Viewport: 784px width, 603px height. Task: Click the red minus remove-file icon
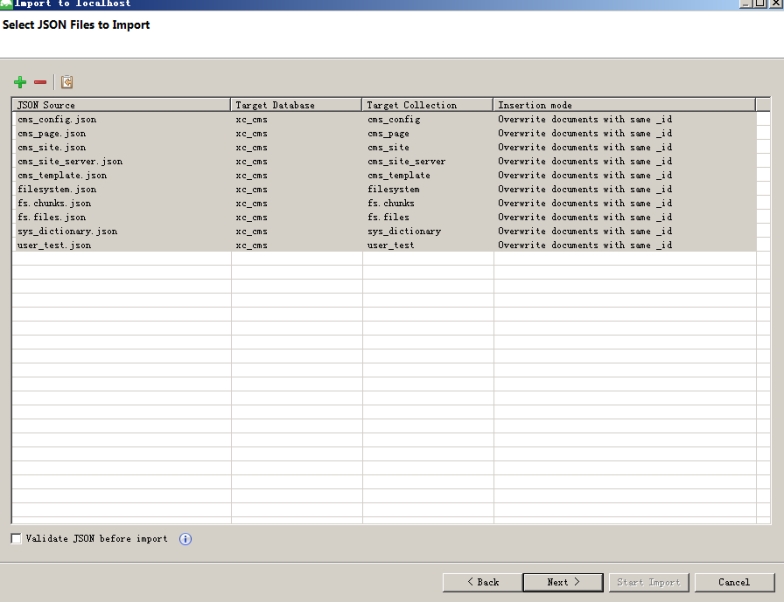40,82
